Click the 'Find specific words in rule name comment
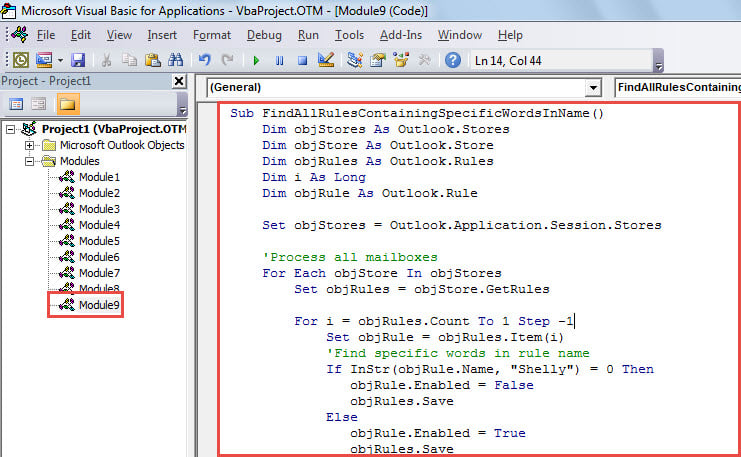Image resolution: width=741 pixels, height=457 pixels. (x=457, y=353)
